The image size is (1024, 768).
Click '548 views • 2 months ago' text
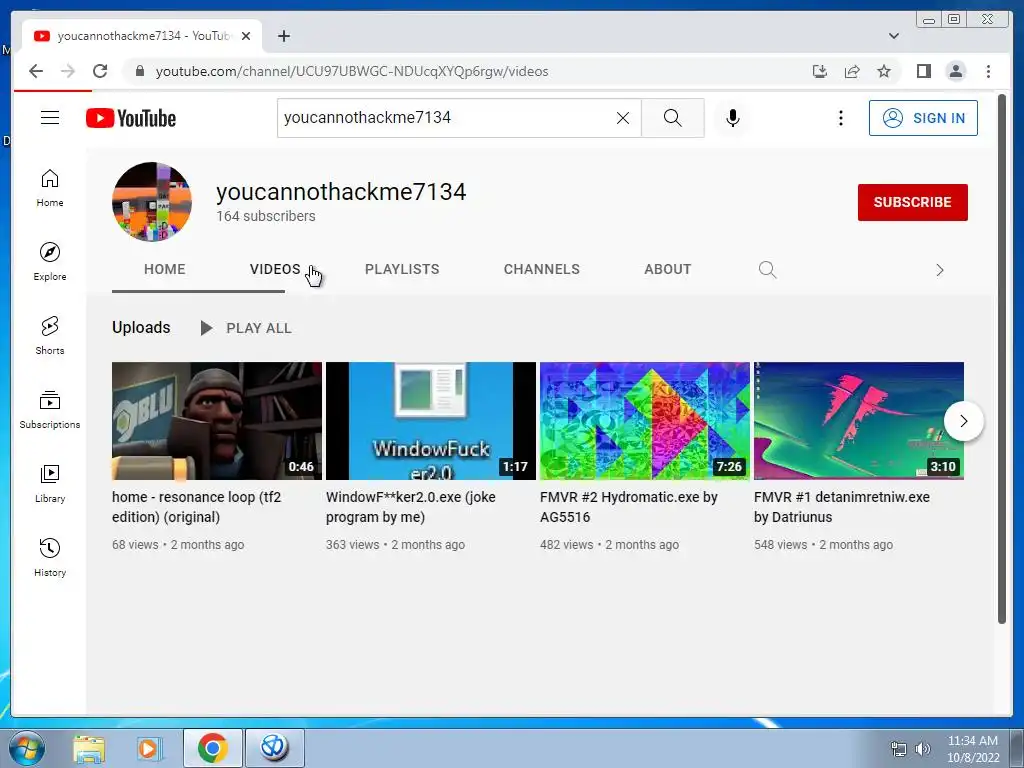pos(823,545)
